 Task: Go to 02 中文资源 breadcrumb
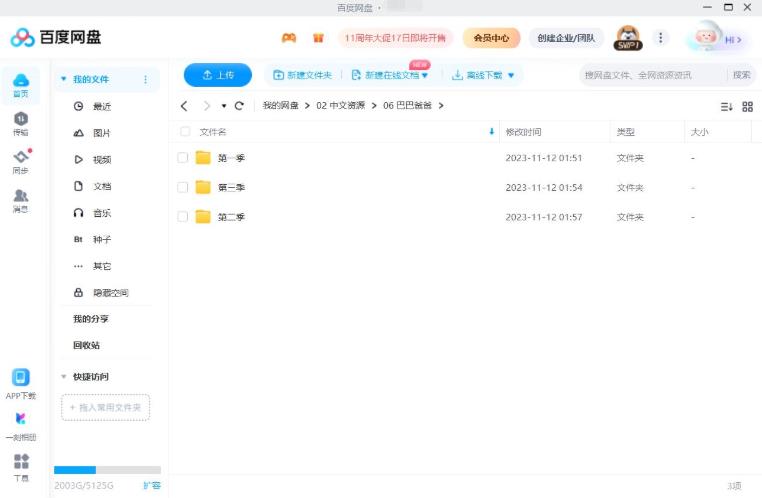tap(340, 105)
